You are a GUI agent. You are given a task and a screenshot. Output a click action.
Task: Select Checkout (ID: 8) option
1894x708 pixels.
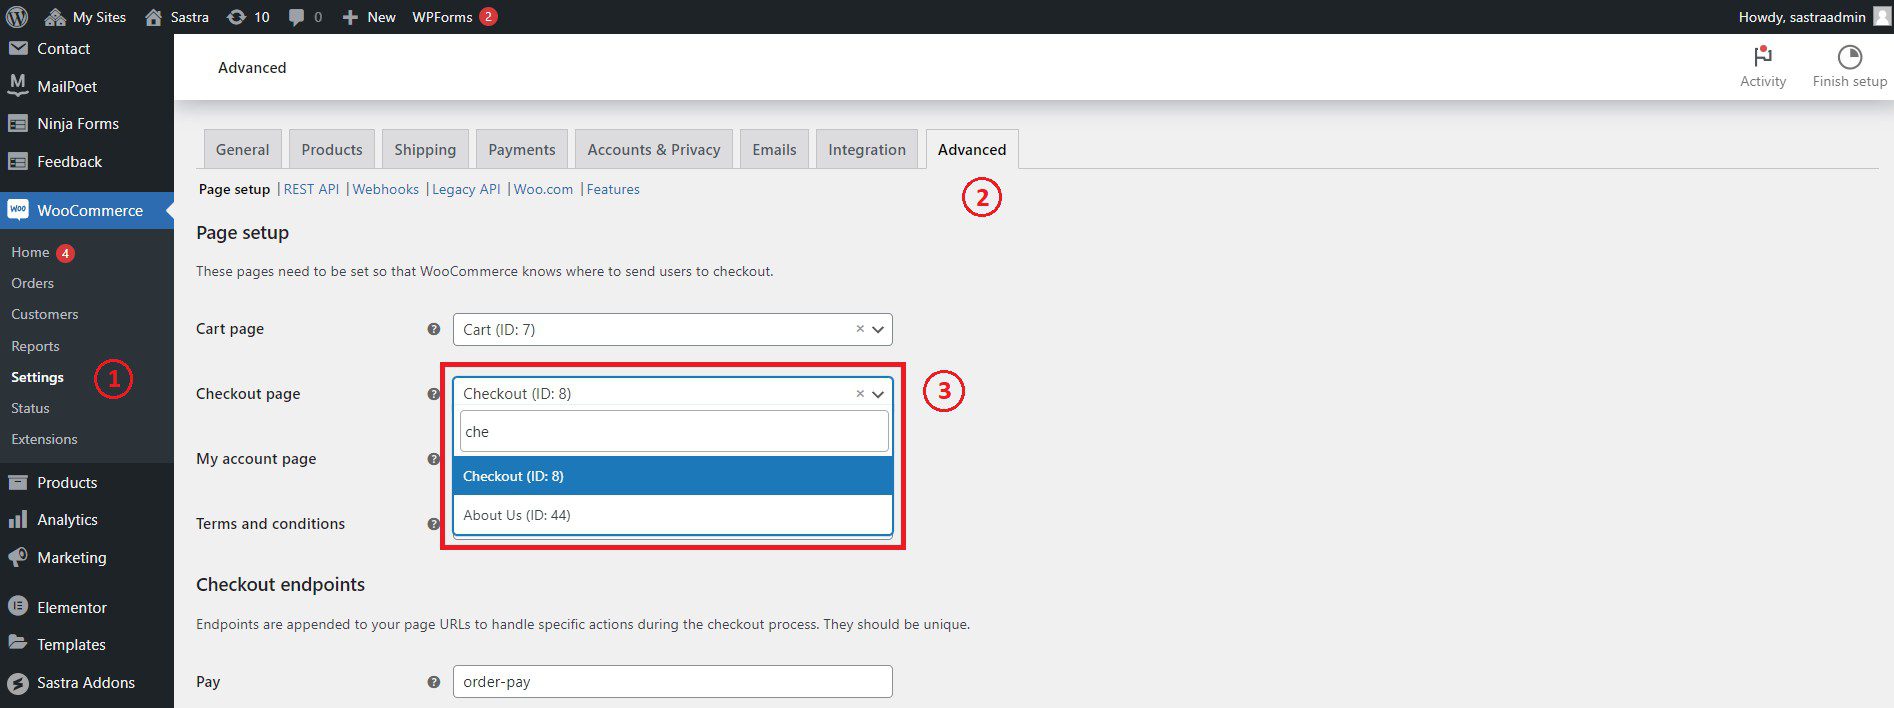[672, 476]
